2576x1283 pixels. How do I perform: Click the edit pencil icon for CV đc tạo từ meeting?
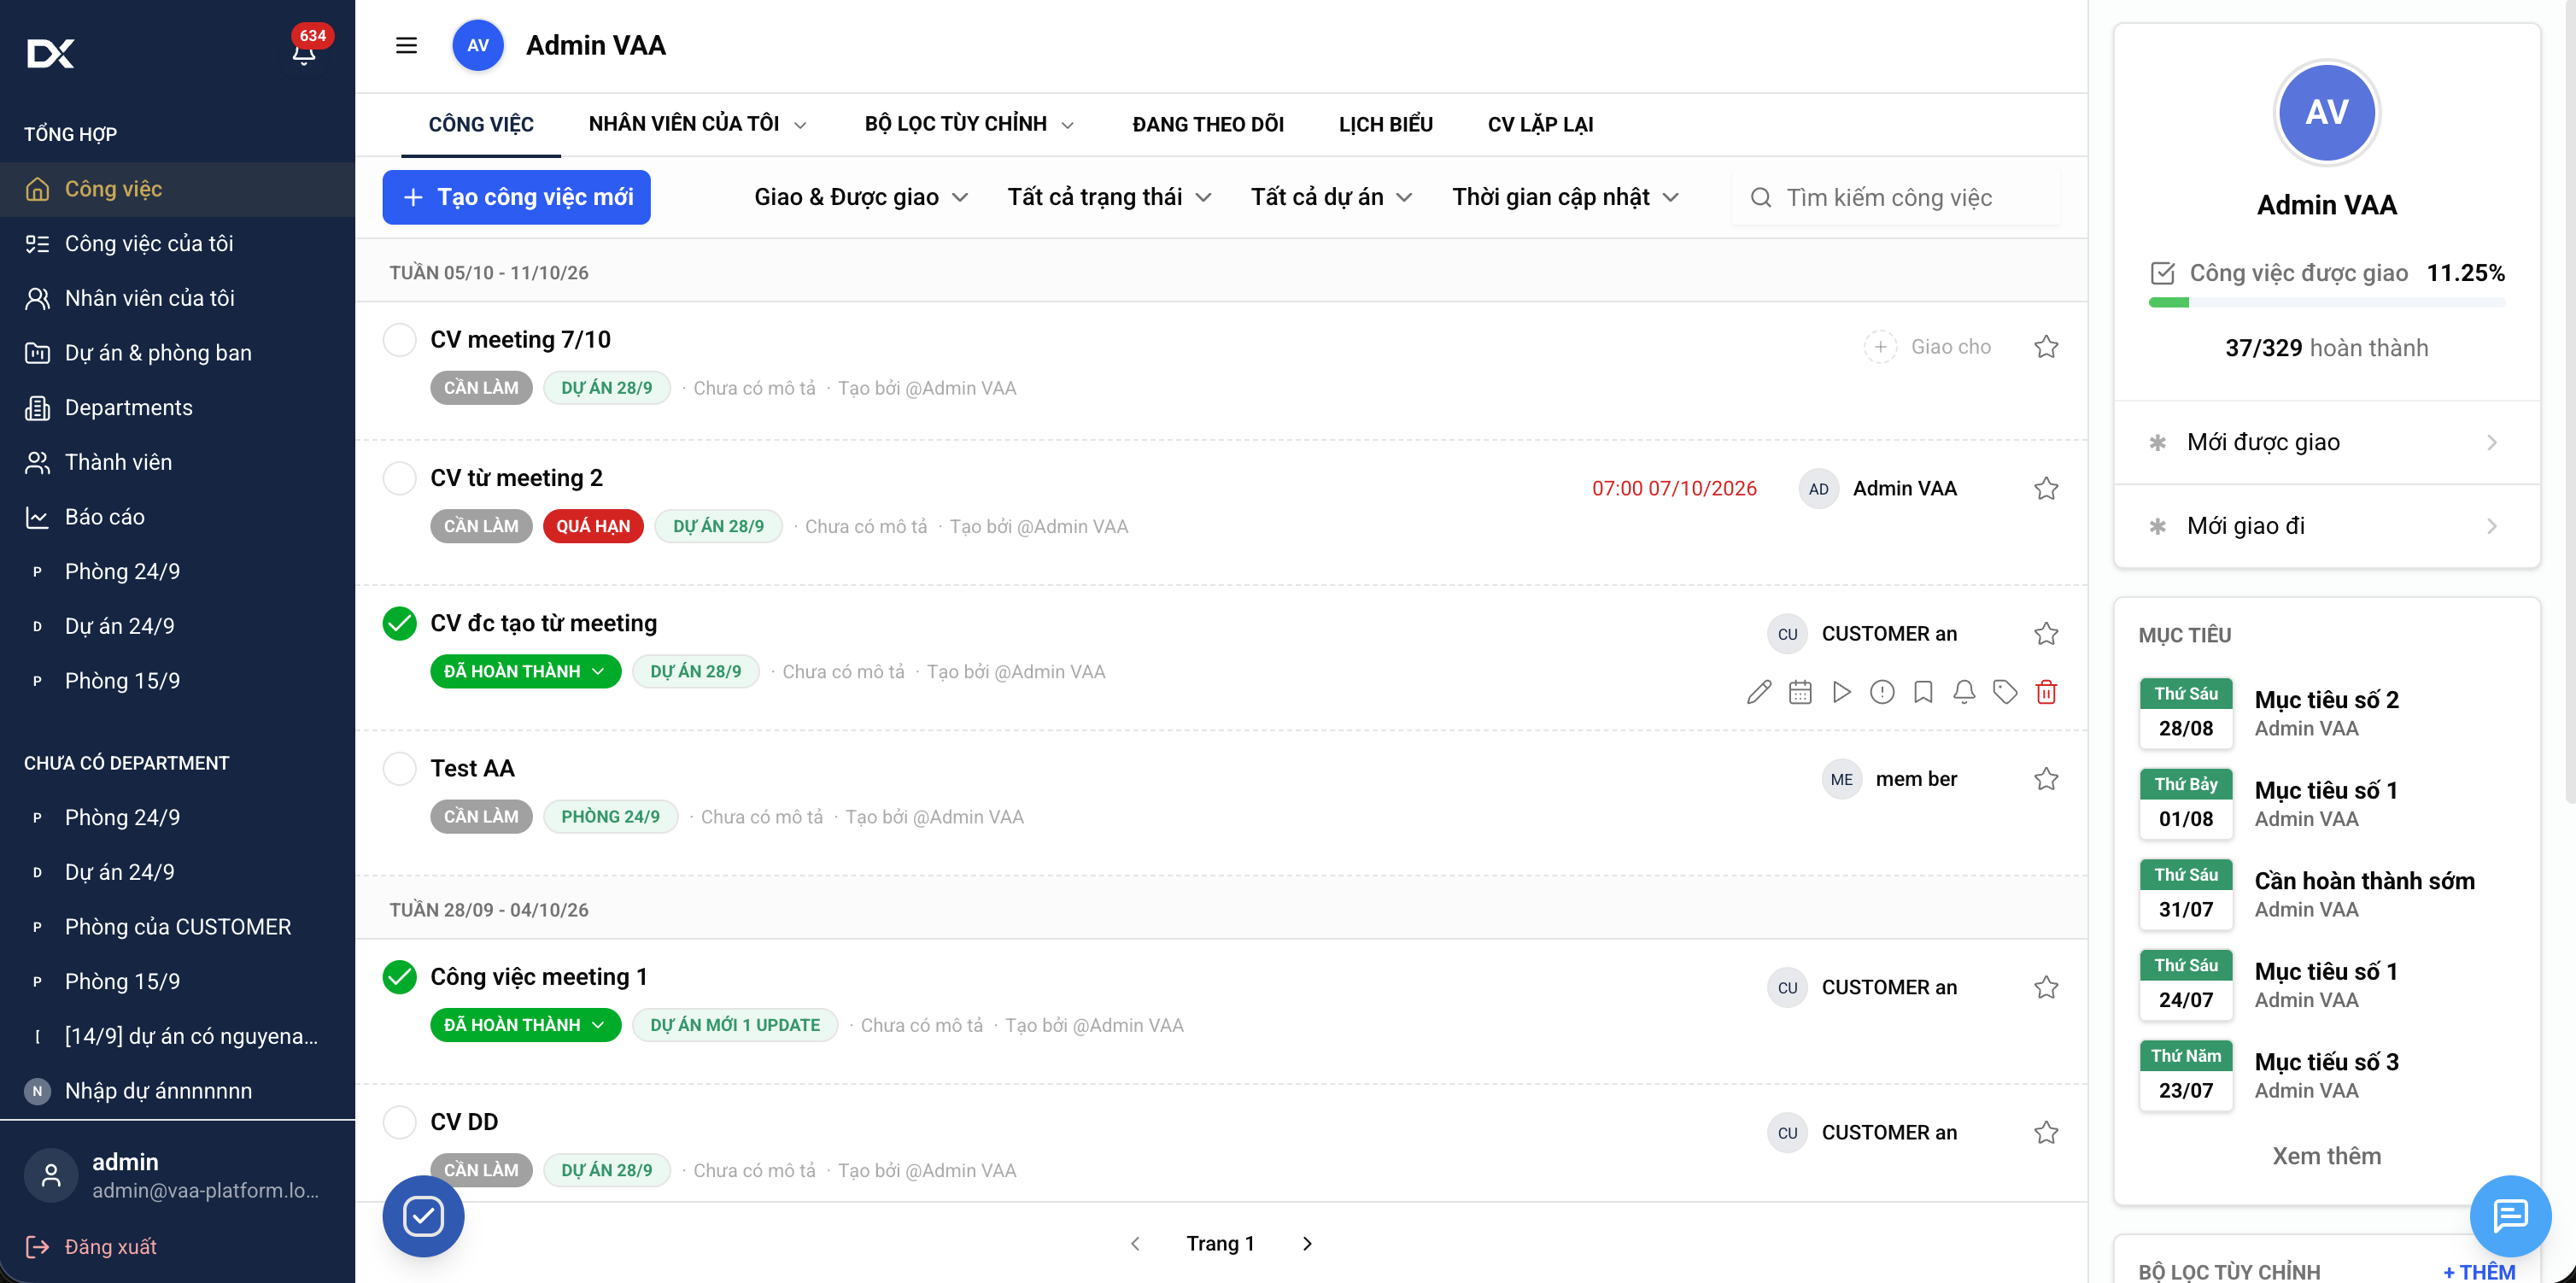pos(1759,692)
